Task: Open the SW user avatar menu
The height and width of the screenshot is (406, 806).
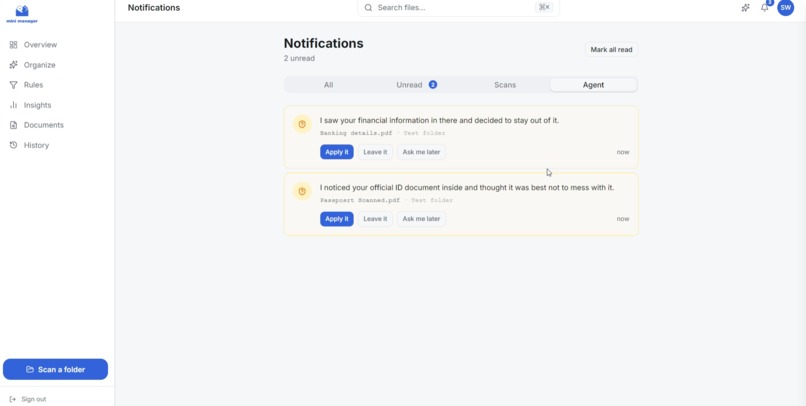Action: (785, 8)
